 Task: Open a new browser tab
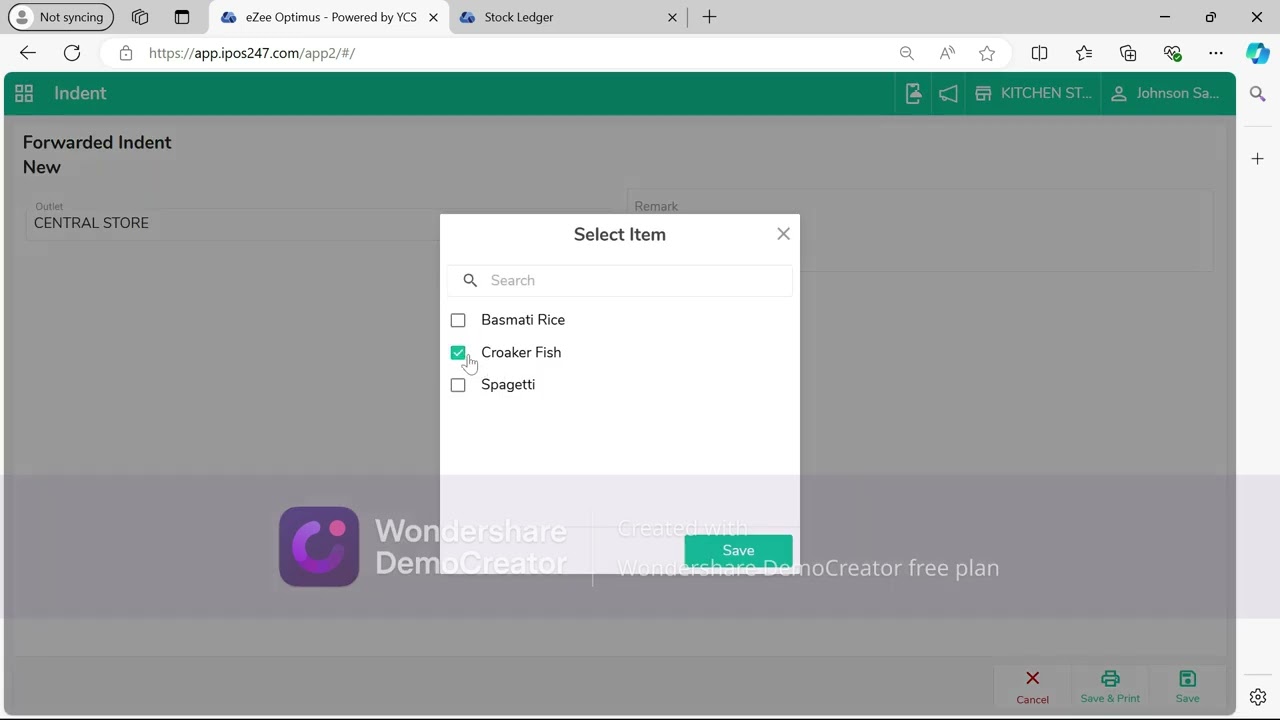(709, 17)
